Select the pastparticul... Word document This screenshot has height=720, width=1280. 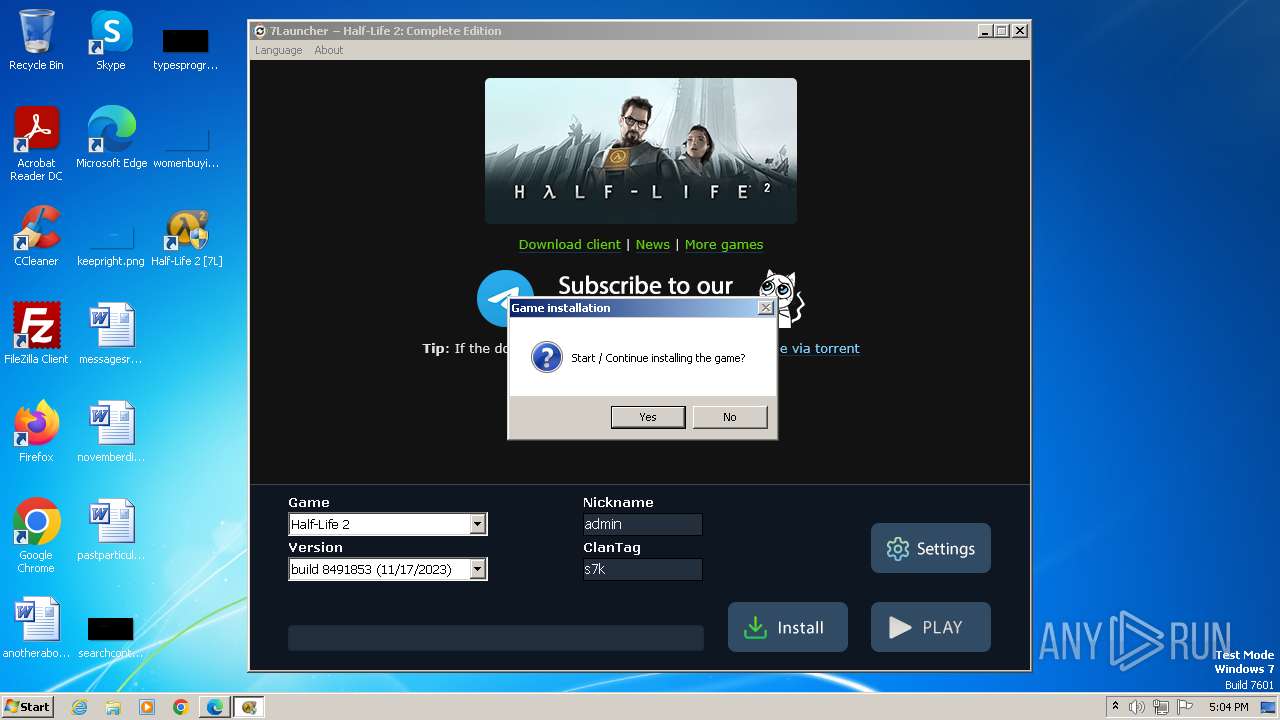[x=111, y=530]
